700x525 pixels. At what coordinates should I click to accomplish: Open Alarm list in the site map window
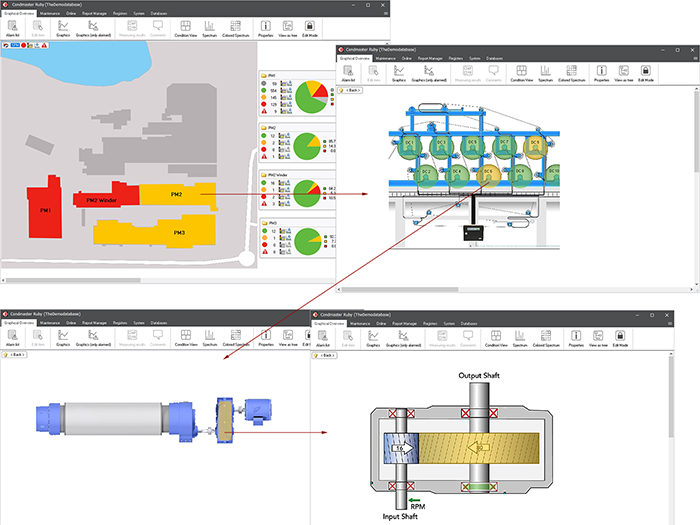(12, 29)
